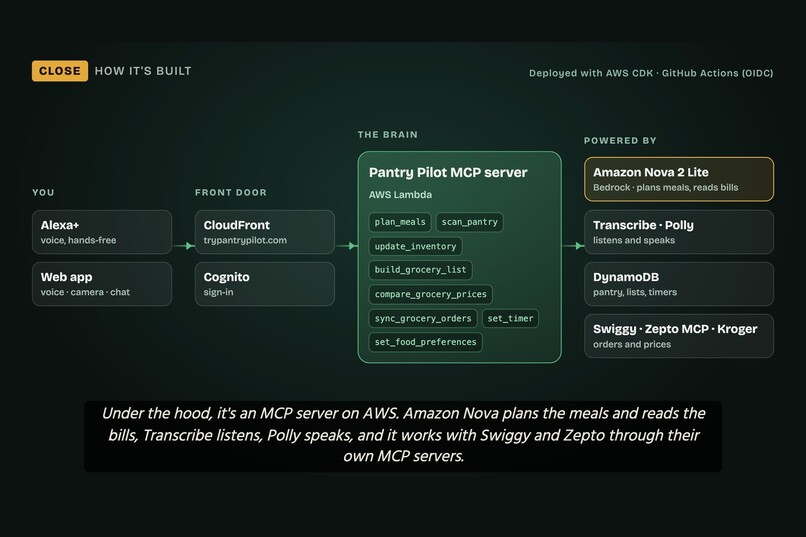The width and height of the screenshot is (806, 537).
Task: Click the pantry, lists, timers subtitle
Action: [x=635, y=292]
